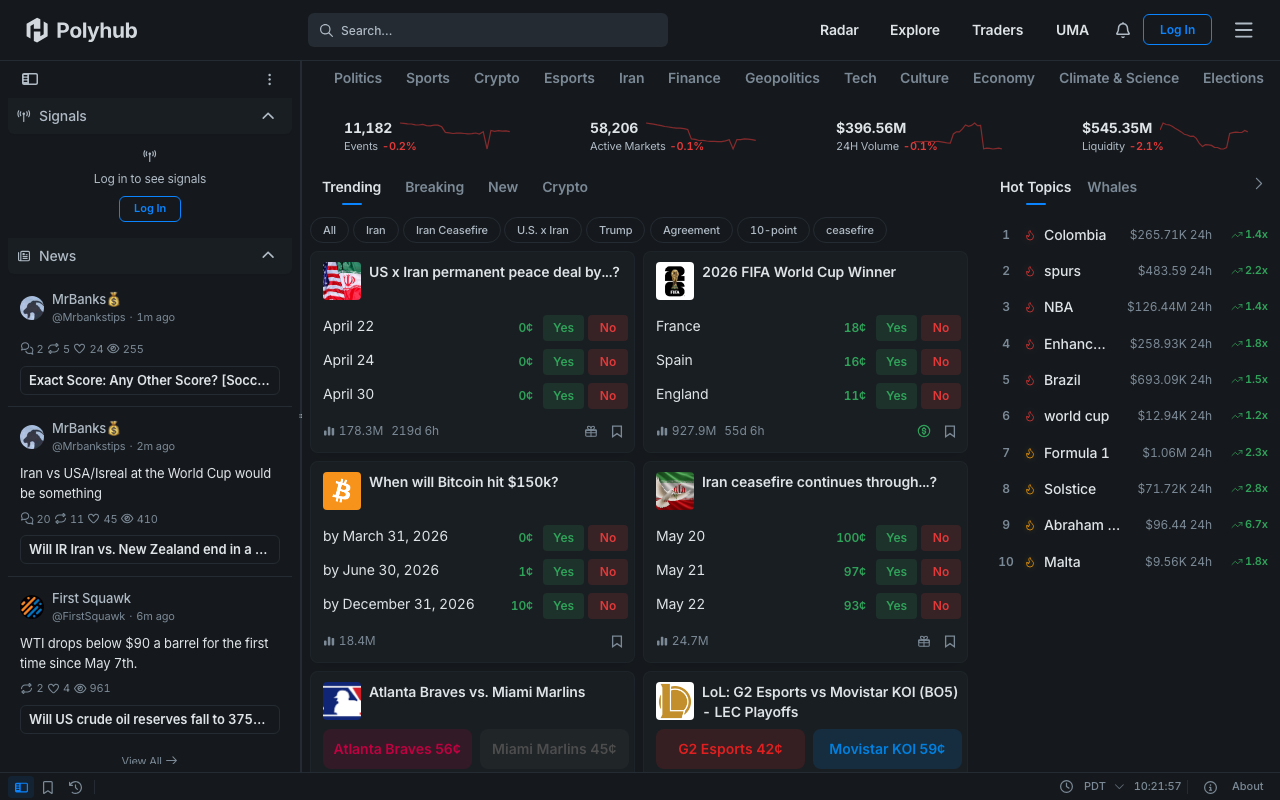Open the Climate & Science category
The height and width of the screenshot is (800, 1280).
(1119, 78)
